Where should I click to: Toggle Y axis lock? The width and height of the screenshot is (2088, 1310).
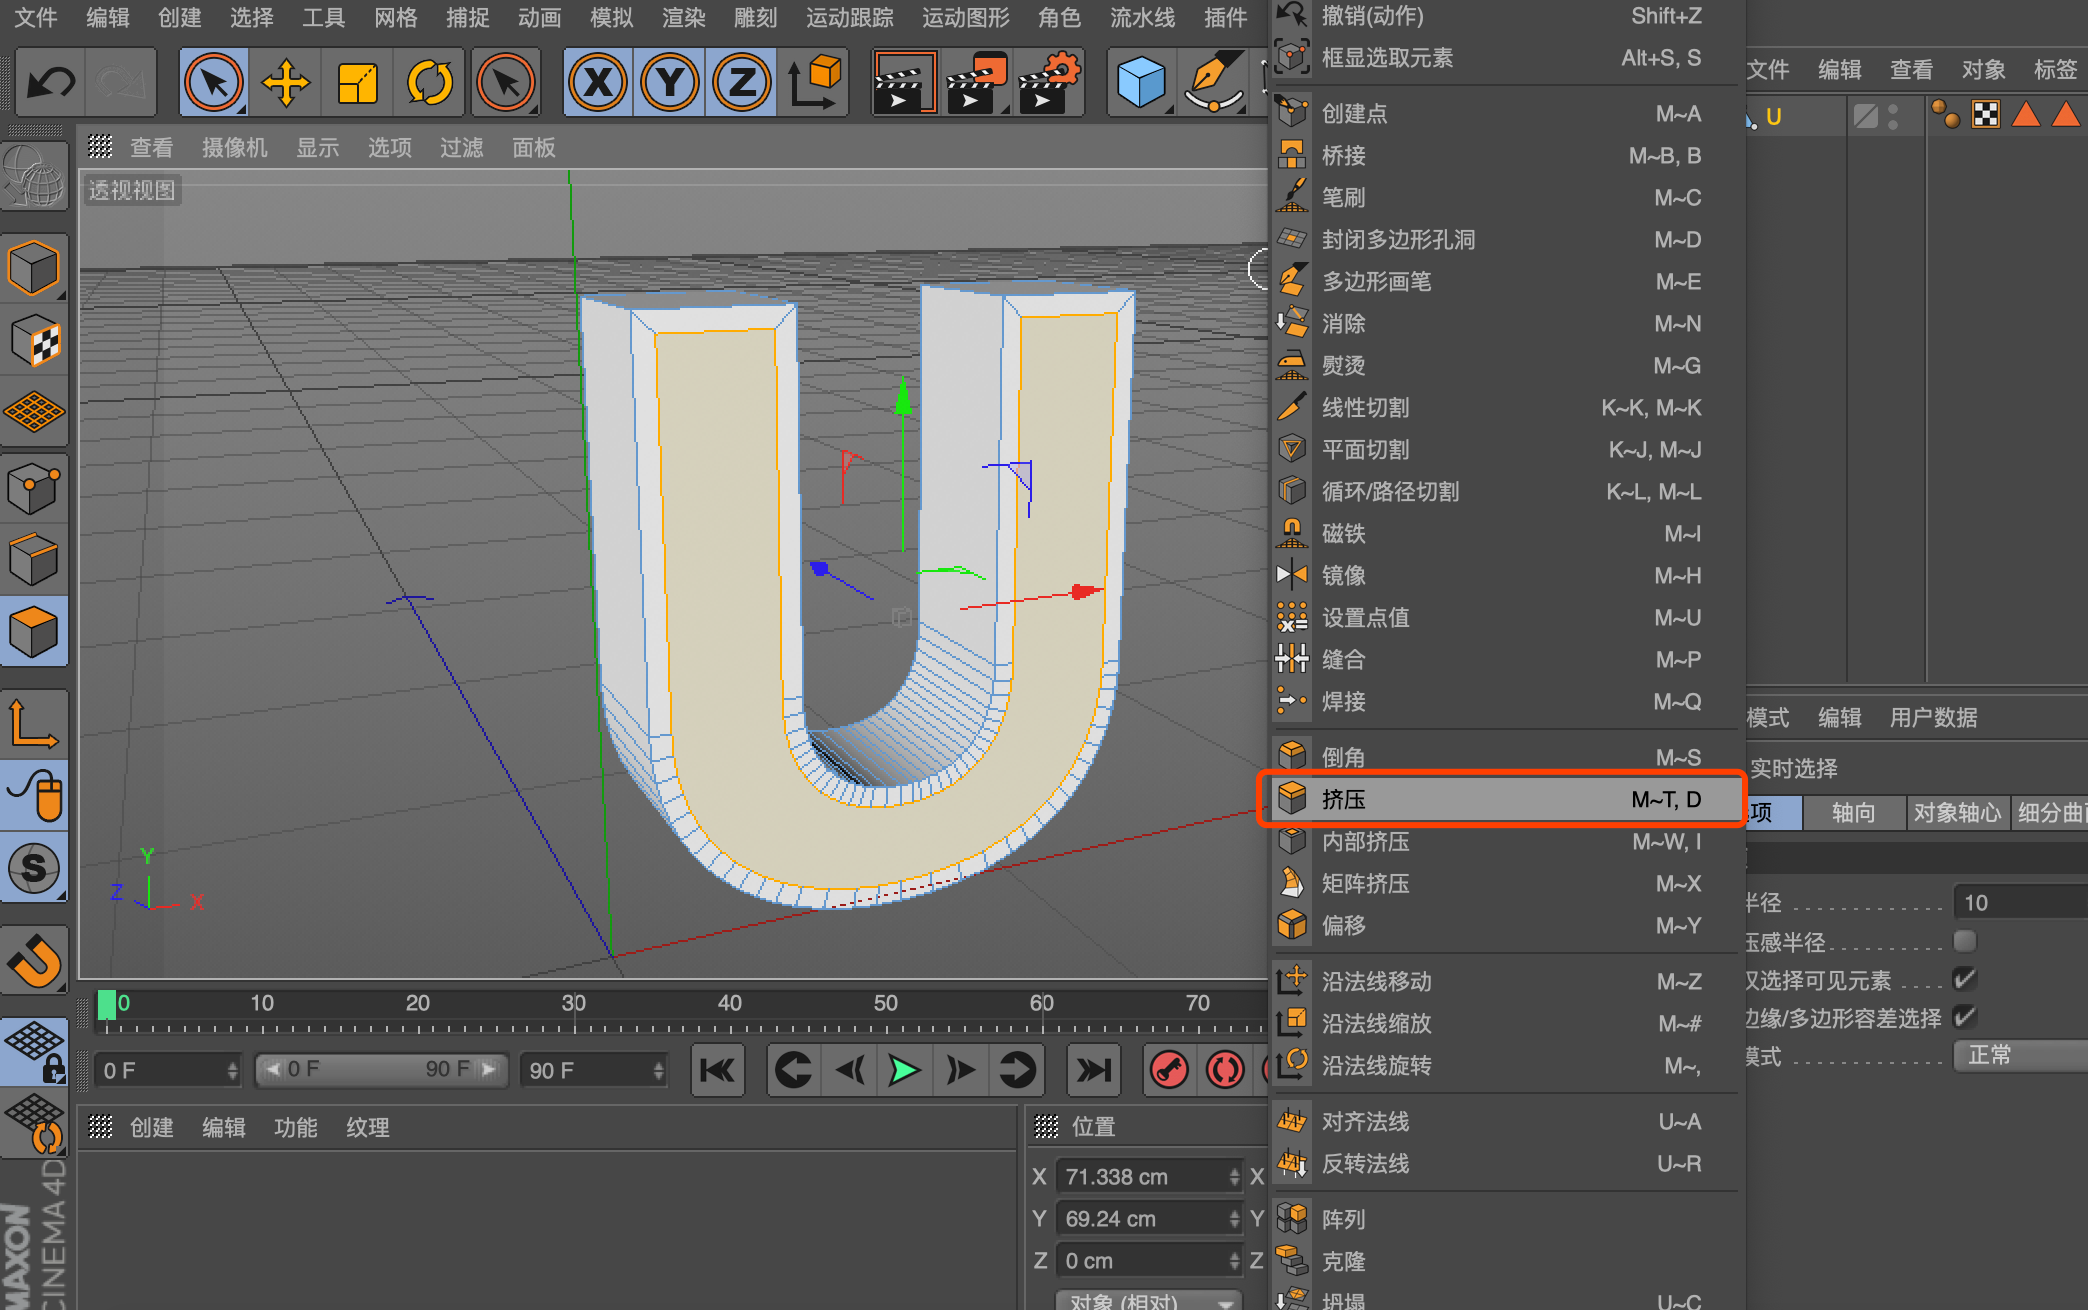[670, 83]
